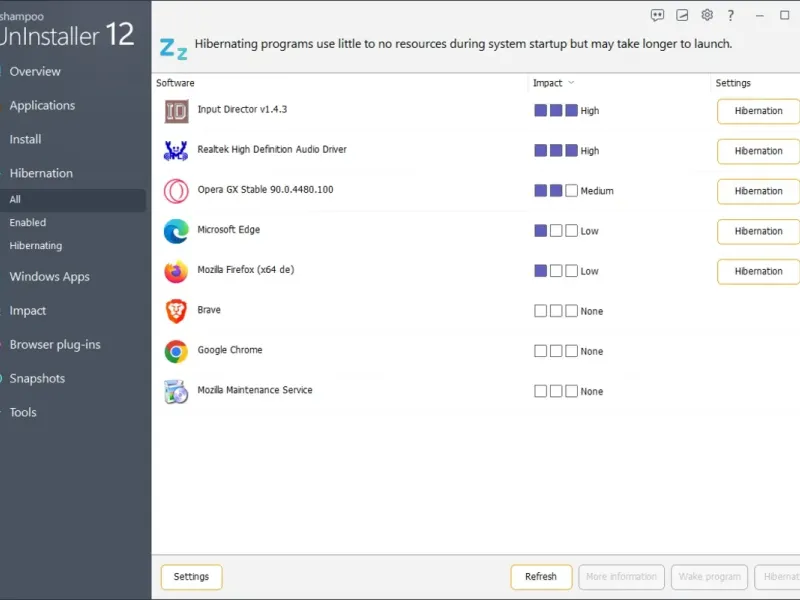This screenshot has width=800, height=600.
Task: Click the bottom-left Settings button
Action: (191, 577)
